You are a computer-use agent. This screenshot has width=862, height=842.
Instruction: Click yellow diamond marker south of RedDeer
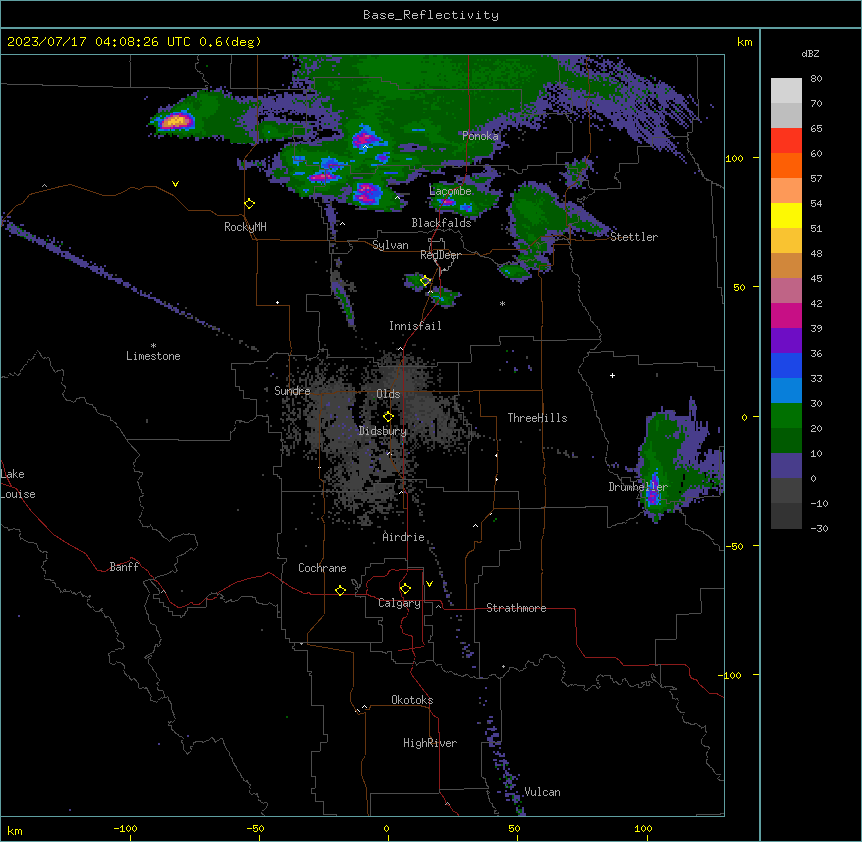click(x=425, y=281)
